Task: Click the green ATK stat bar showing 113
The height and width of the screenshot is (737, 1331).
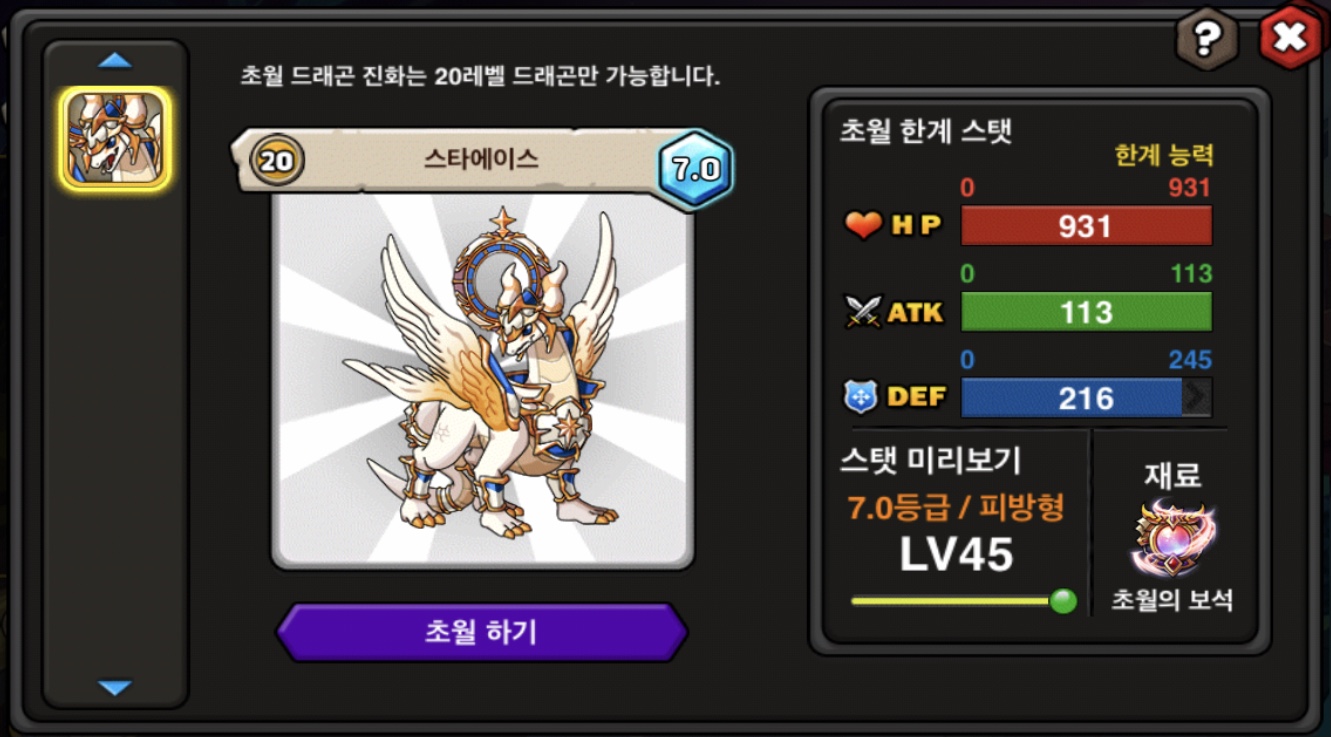Action: (x=1086, y=312)
